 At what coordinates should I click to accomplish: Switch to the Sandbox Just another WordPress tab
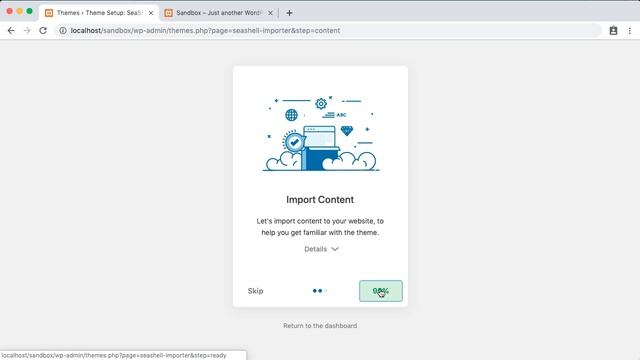(x=218, y=13)
